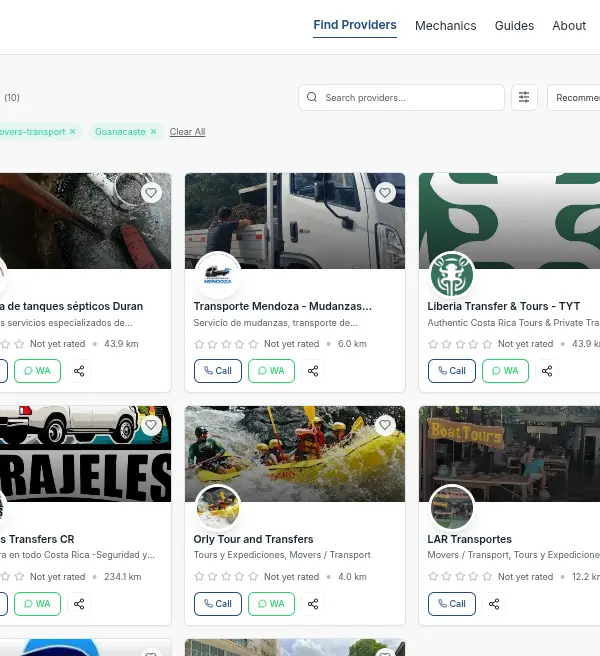Open the Orly Tour and Transfers title
This screenshot has height=656, width=600.
tap(254, 539)
